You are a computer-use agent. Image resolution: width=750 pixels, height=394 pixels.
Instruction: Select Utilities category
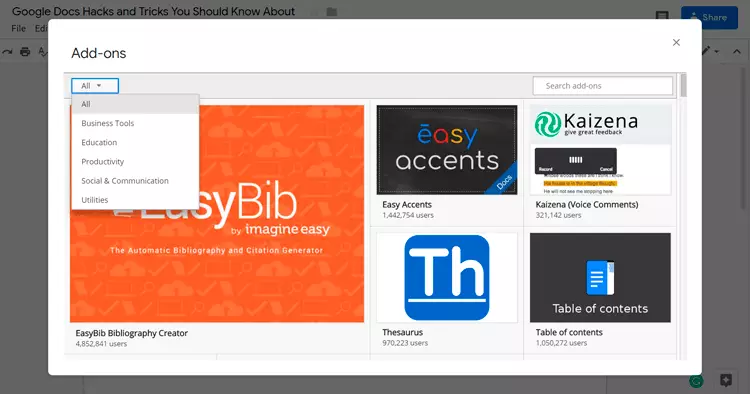pyautogui.click(x=135, y=200)
